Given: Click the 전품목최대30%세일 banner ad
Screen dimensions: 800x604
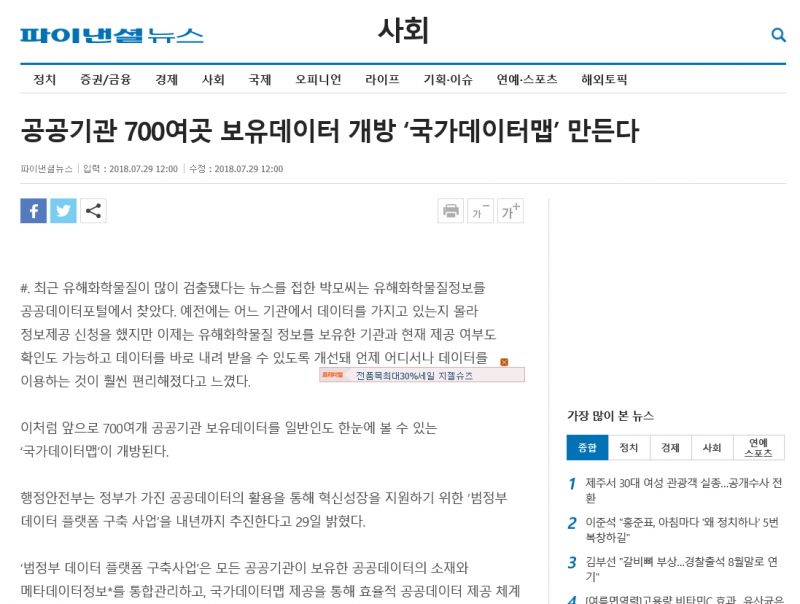Looking at the screenshot, I should click(421, 375).
